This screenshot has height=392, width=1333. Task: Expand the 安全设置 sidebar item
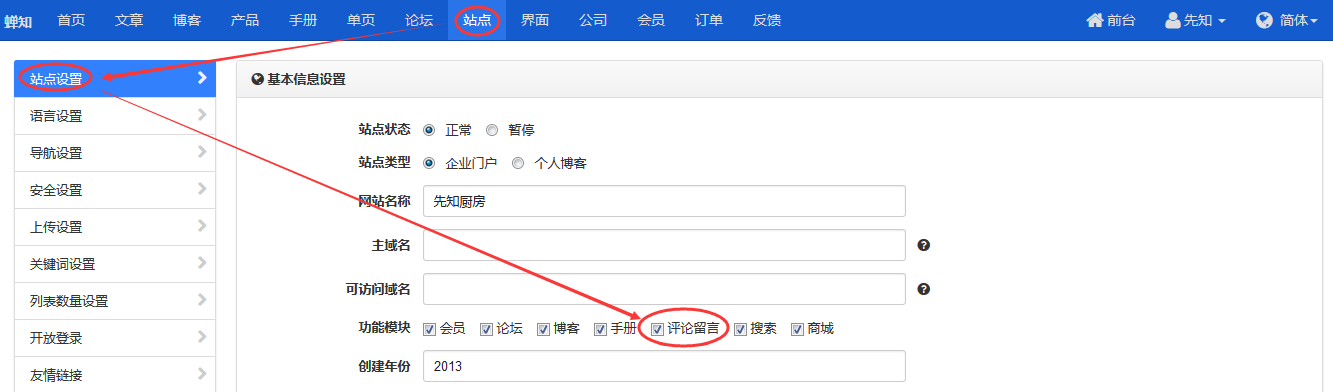pos(115,190)
